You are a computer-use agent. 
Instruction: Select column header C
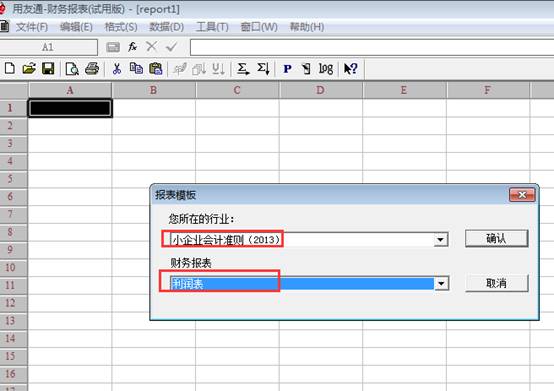point(237,90)
